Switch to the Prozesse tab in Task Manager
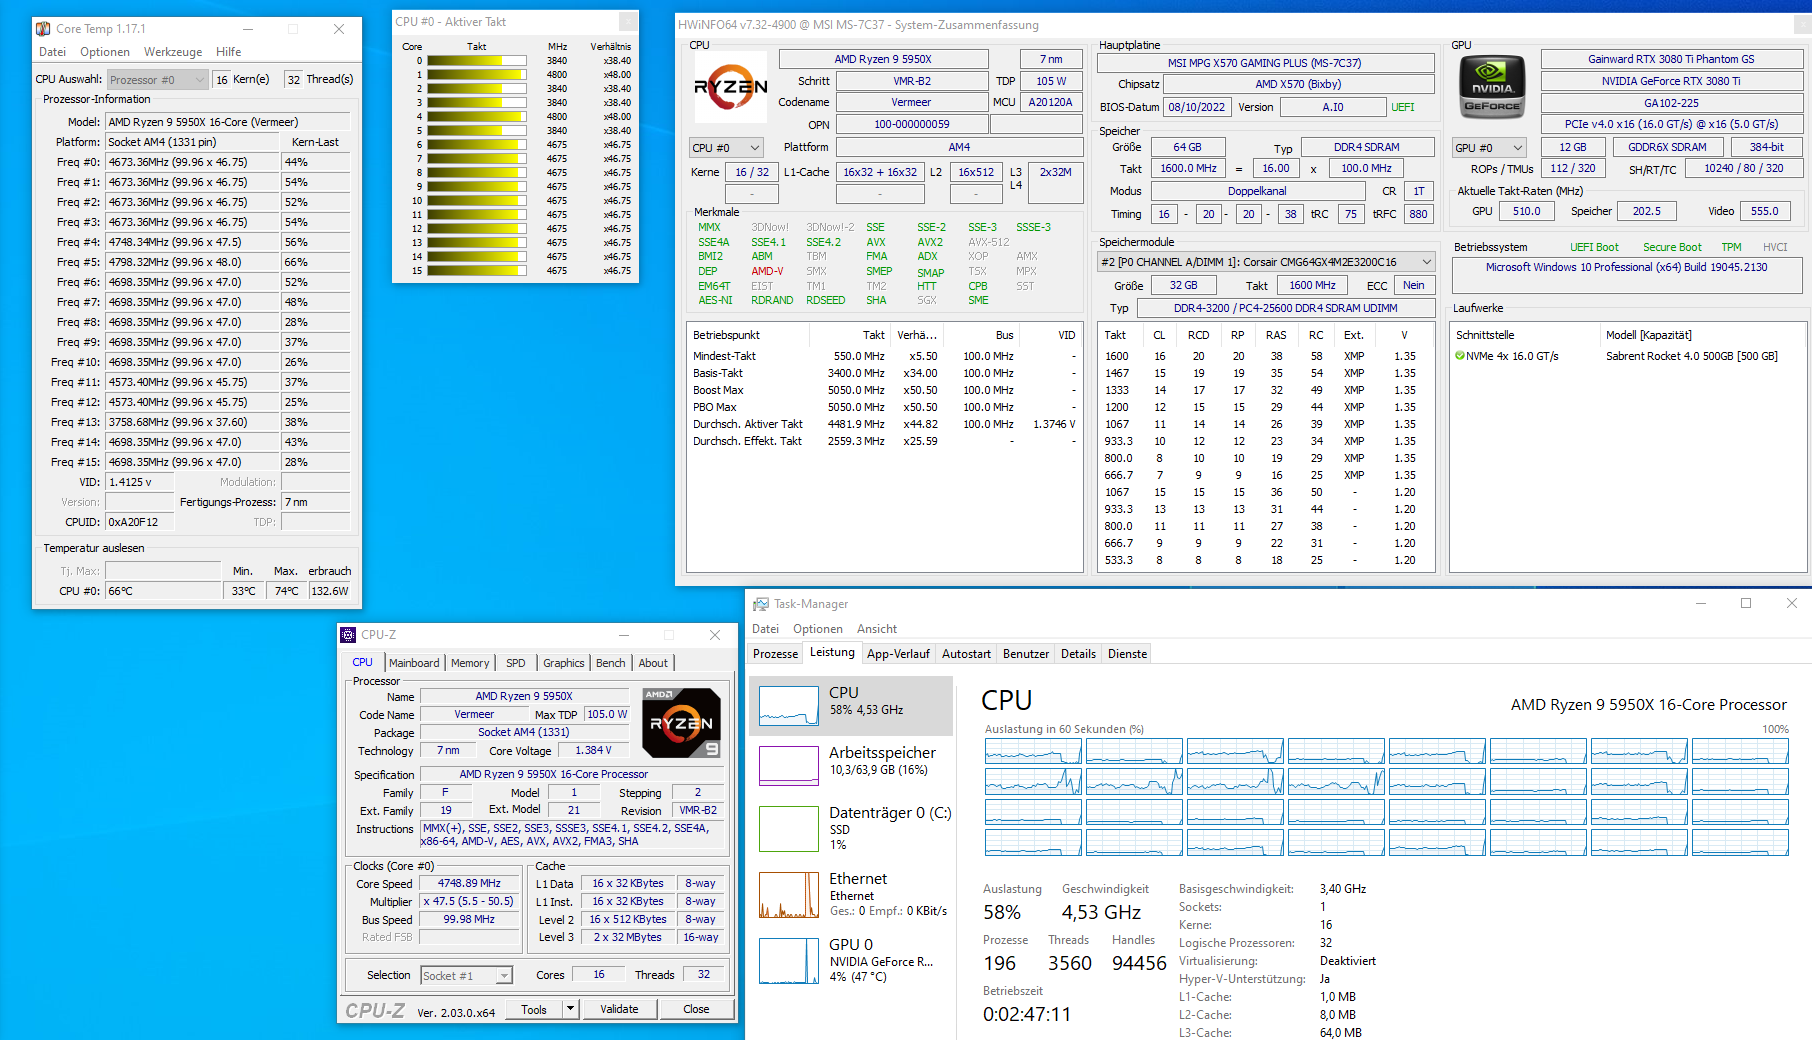Screen dimensions: 1812x1040 [x=775, y=654]
